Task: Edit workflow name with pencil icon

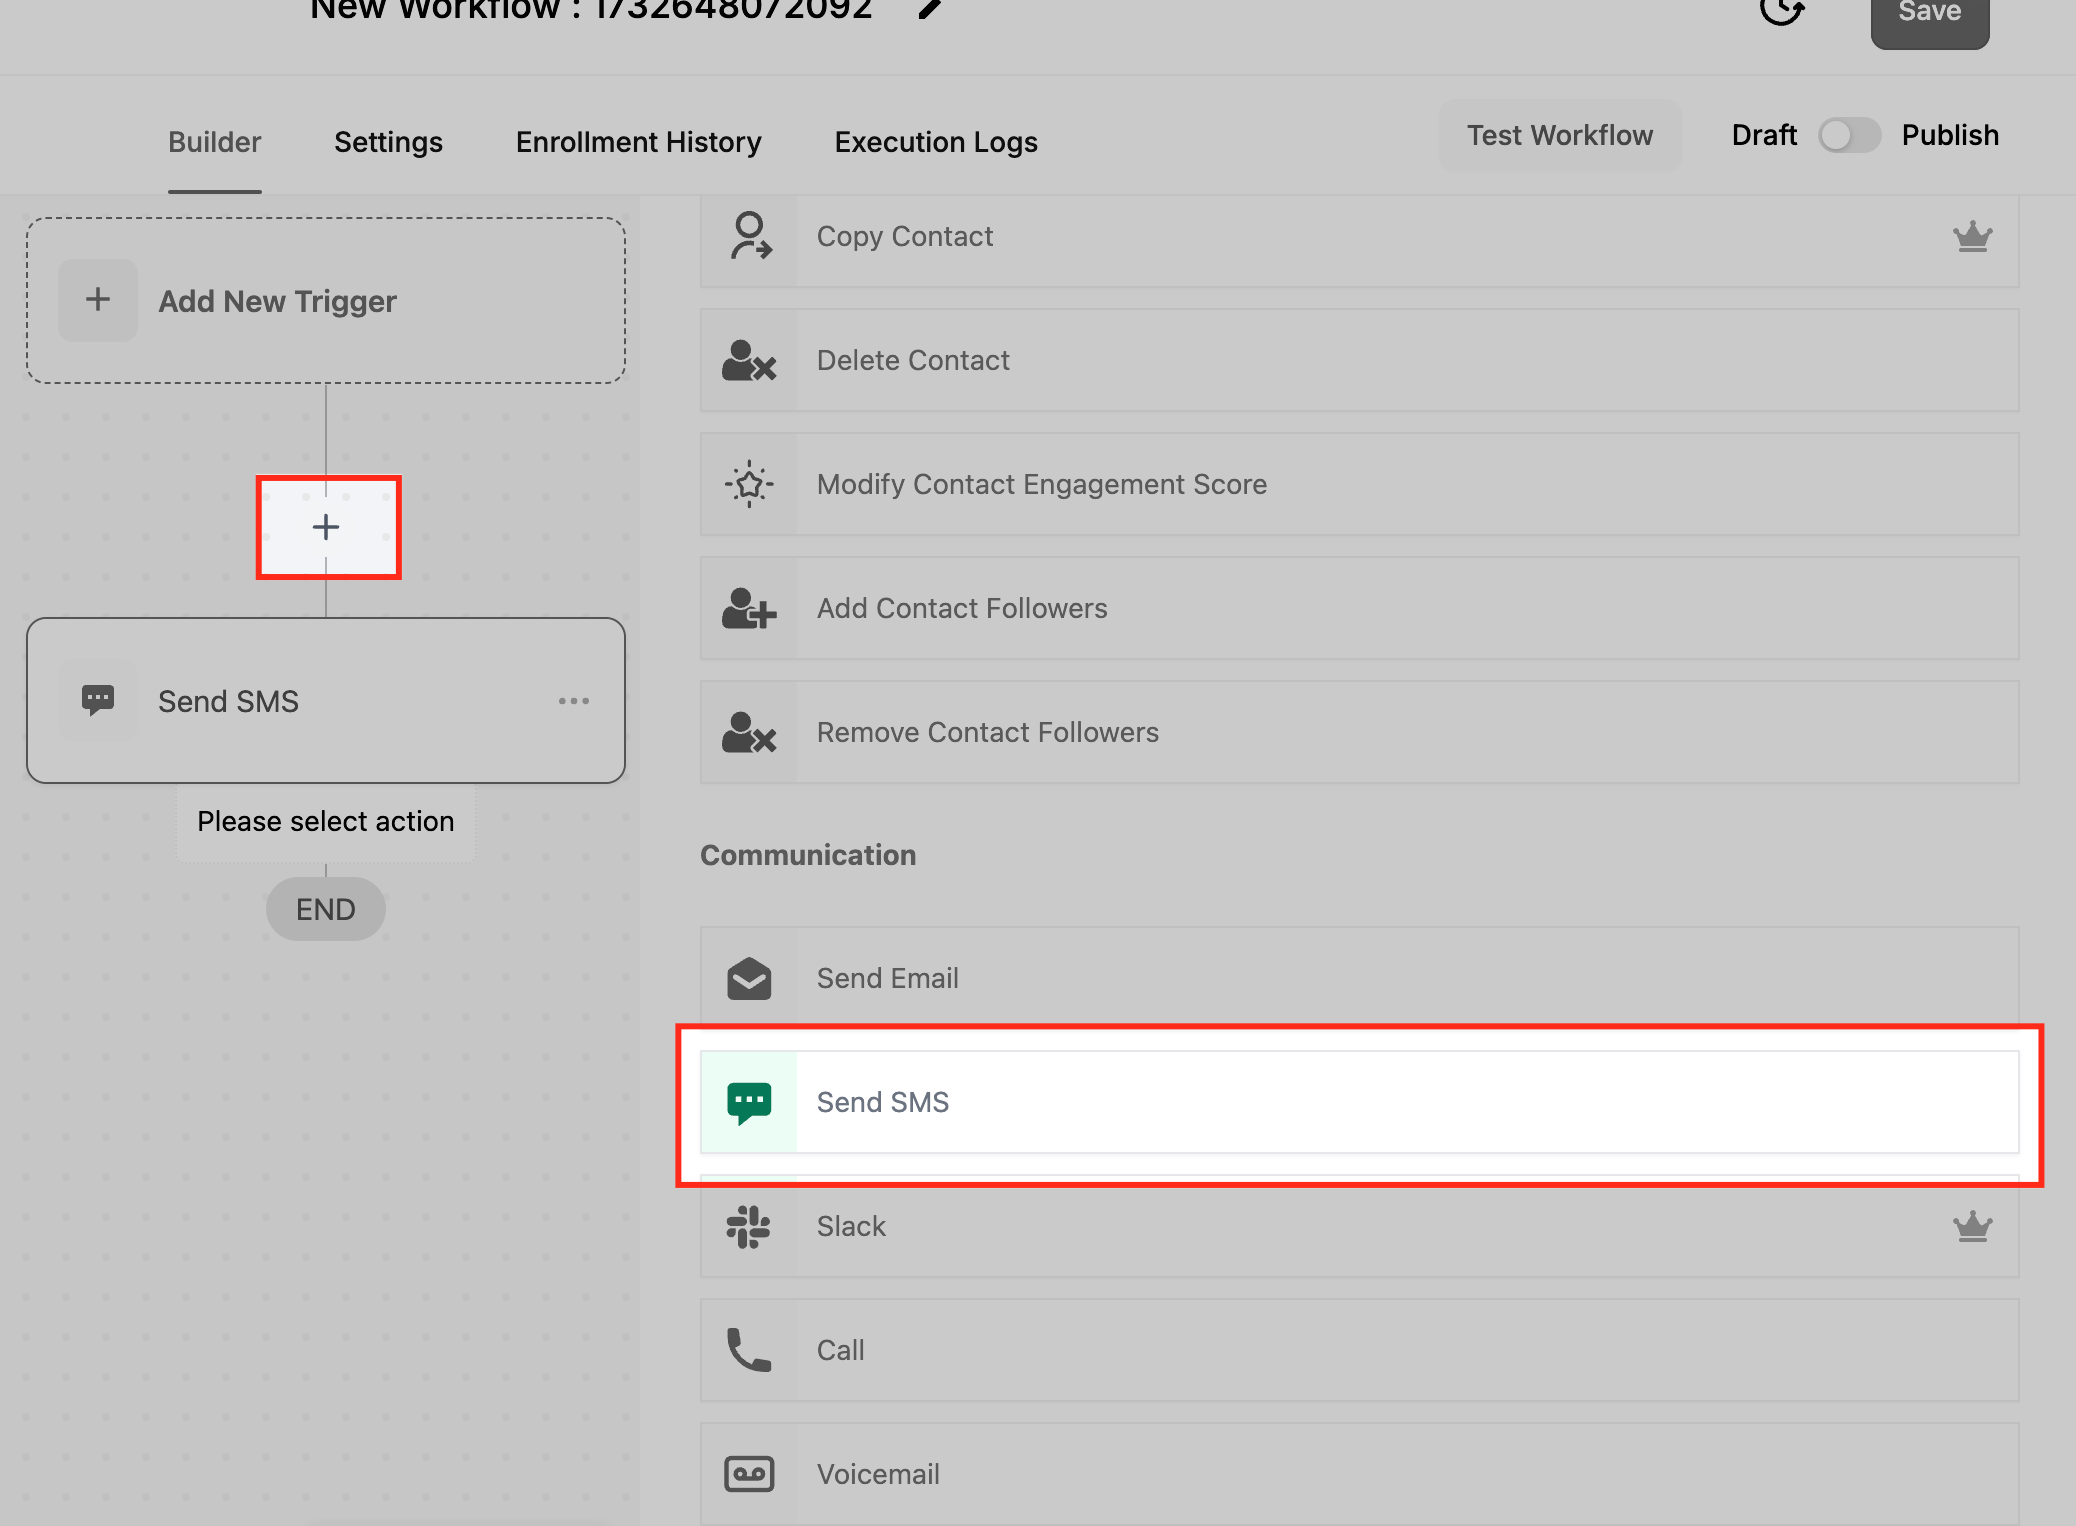Action: pyautogui.click(x=930, y=9)
